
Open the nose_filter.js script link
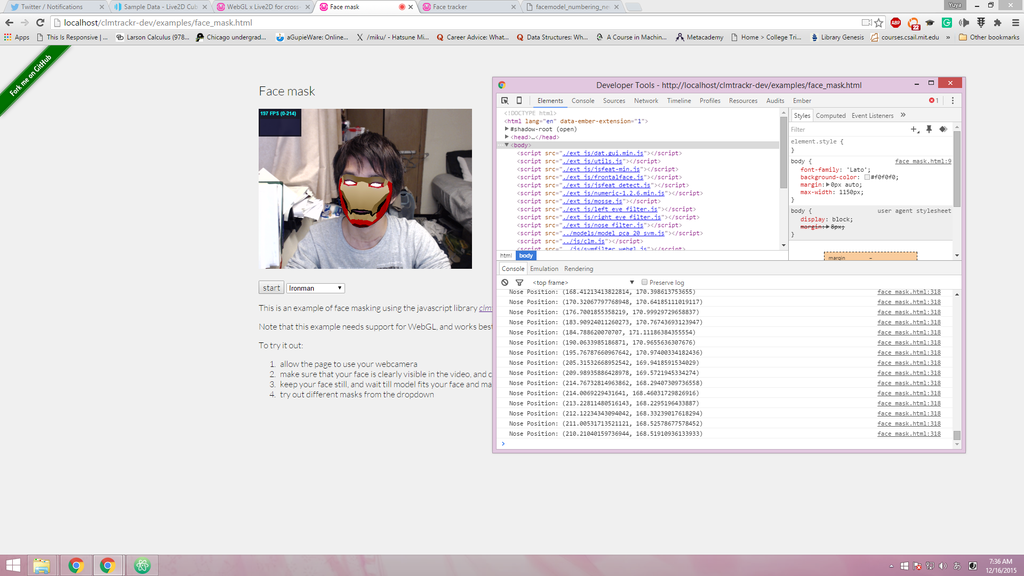[x=603, y=225]
